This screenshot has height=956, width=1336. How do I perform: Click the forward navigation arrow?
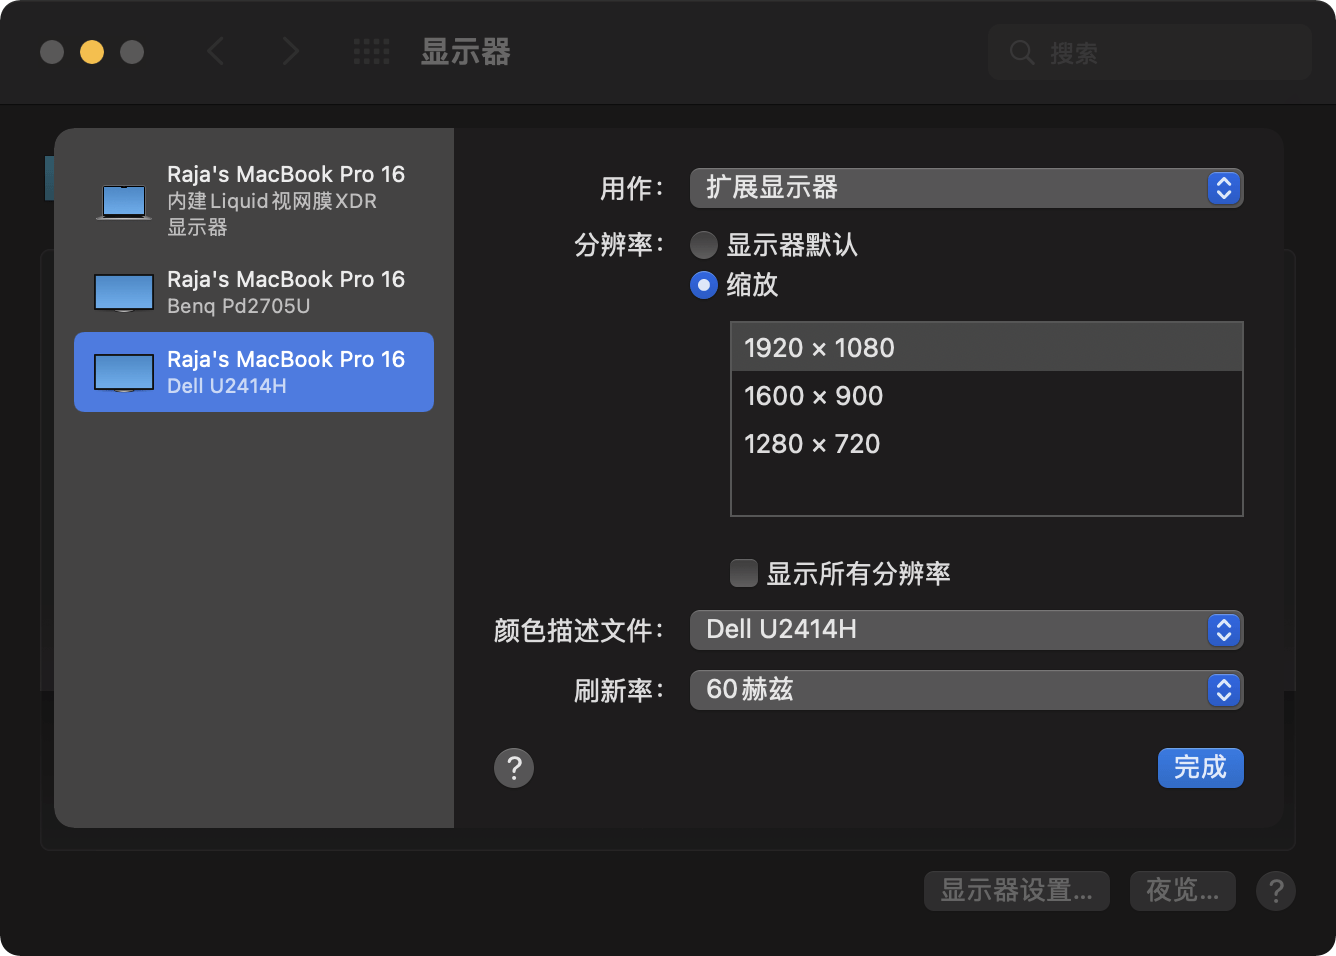(290, 51)
